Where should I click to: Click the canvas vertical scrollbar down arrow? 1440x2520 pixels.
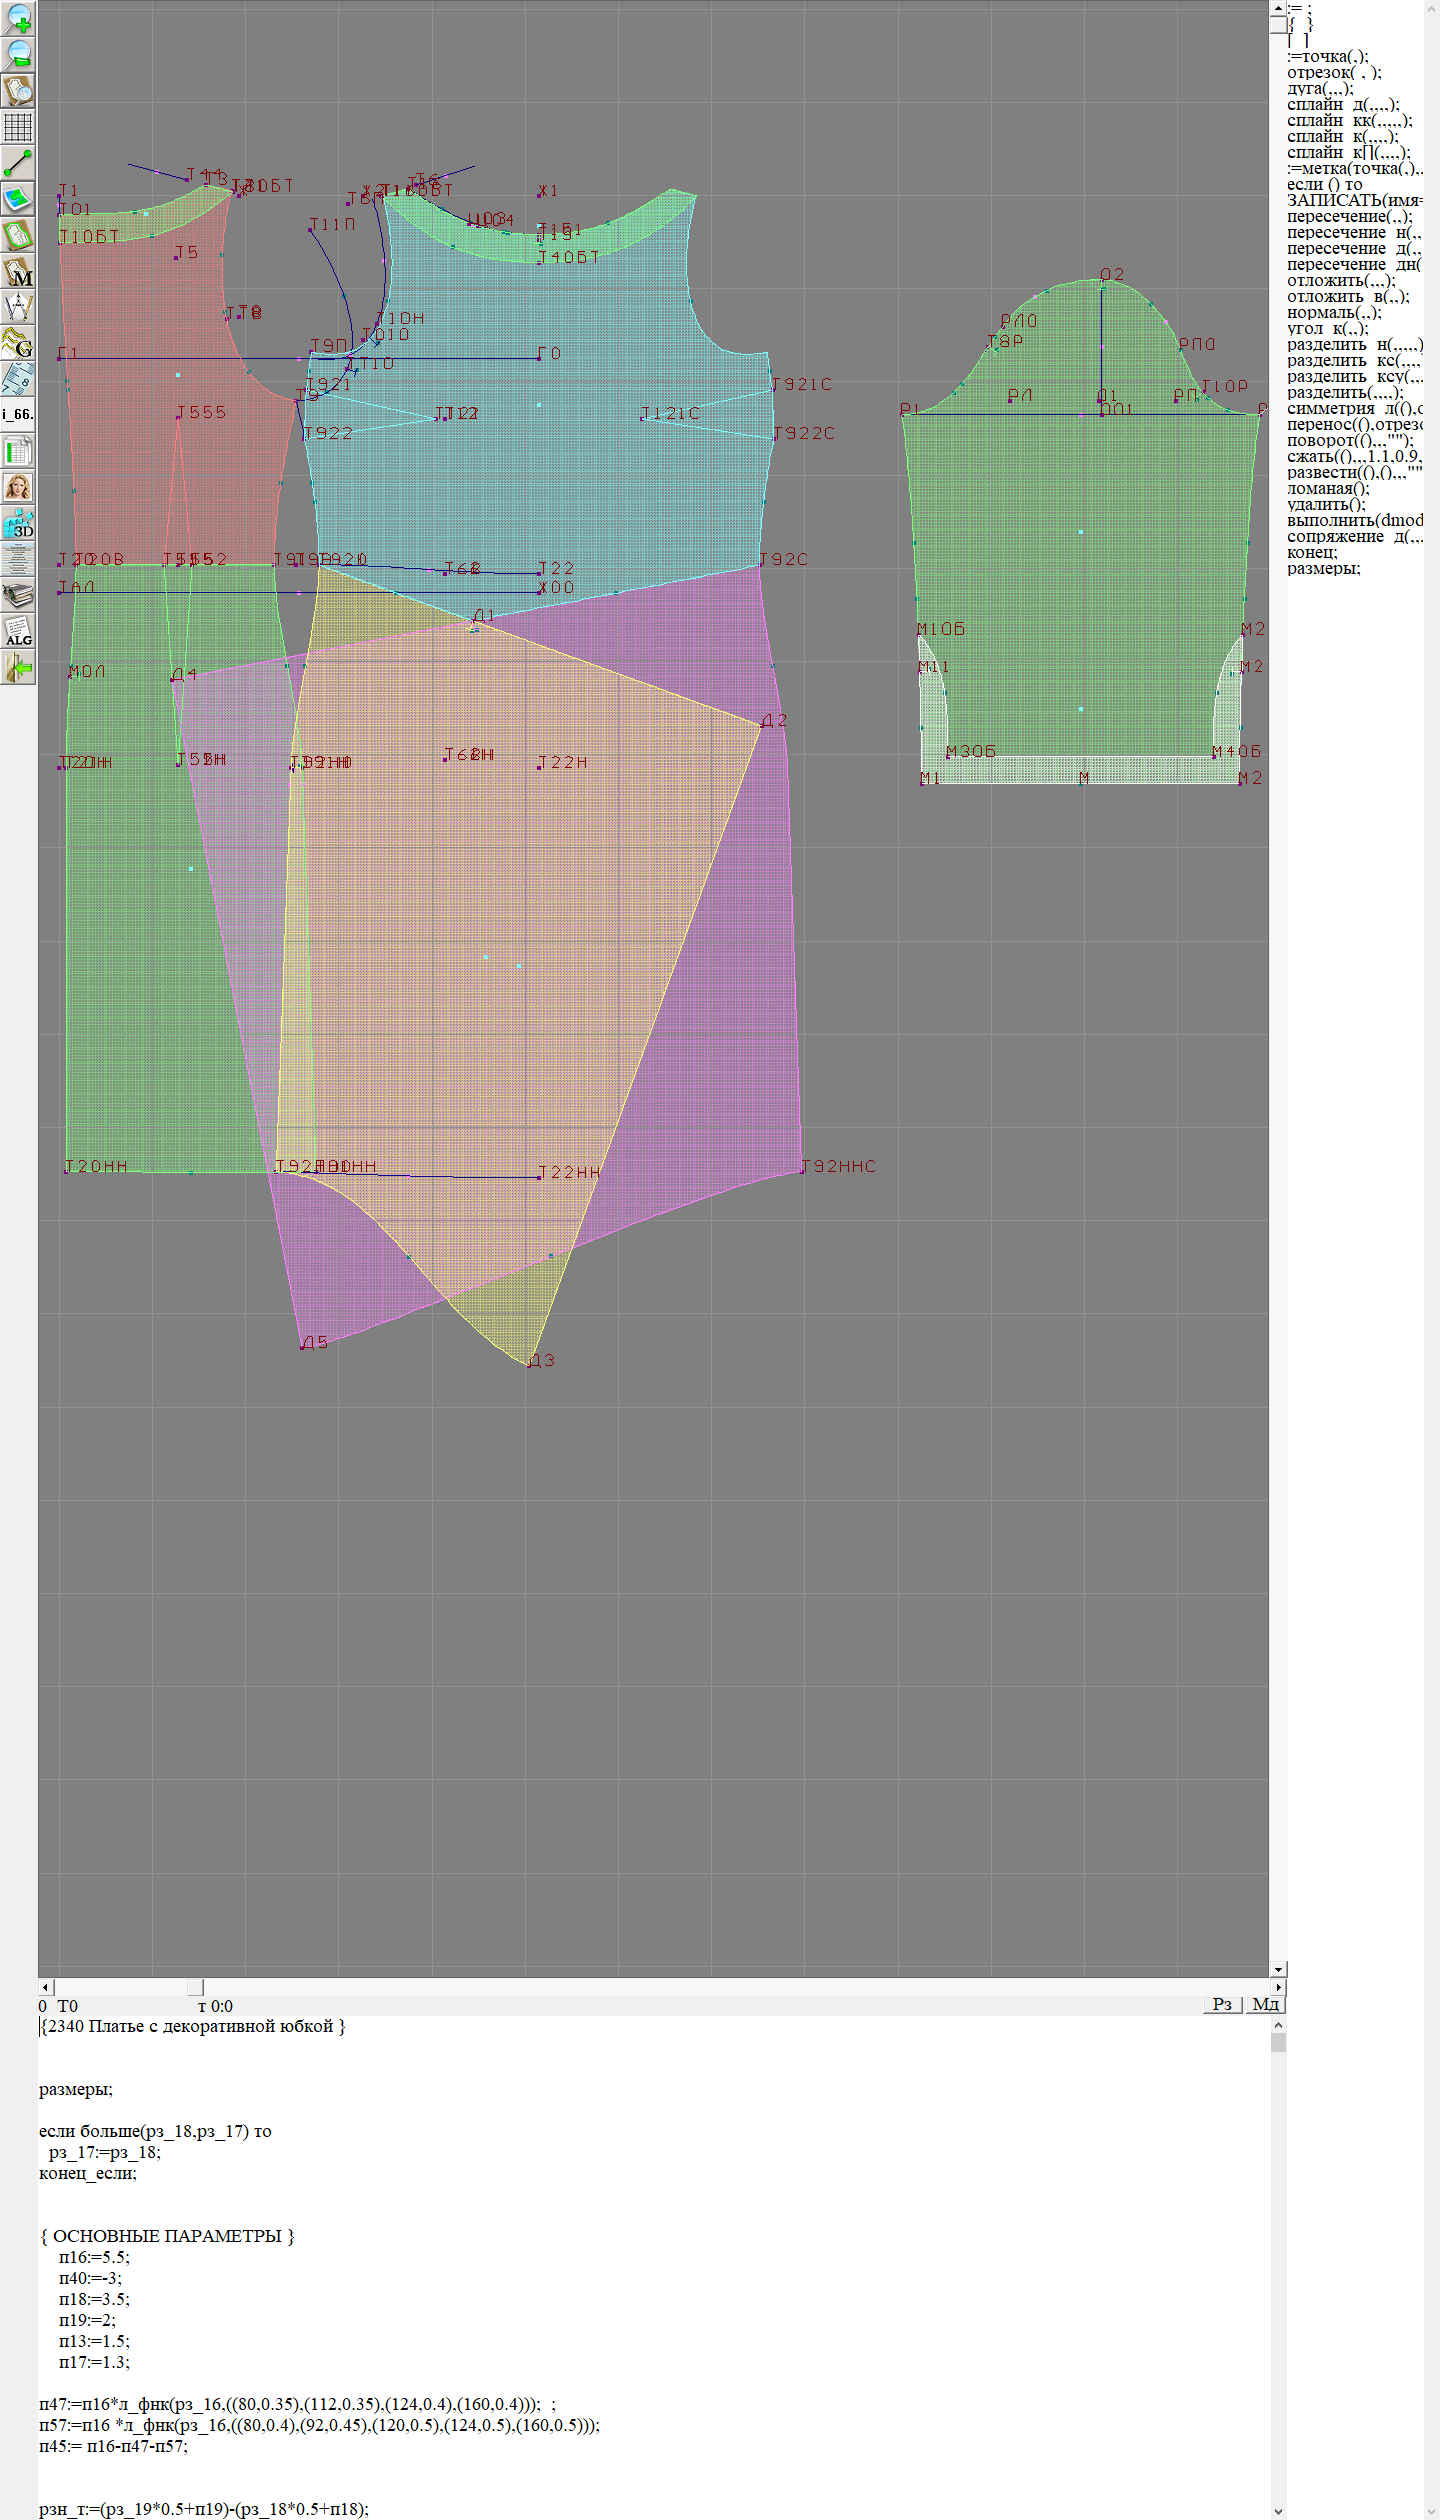click(1278, 1969)
